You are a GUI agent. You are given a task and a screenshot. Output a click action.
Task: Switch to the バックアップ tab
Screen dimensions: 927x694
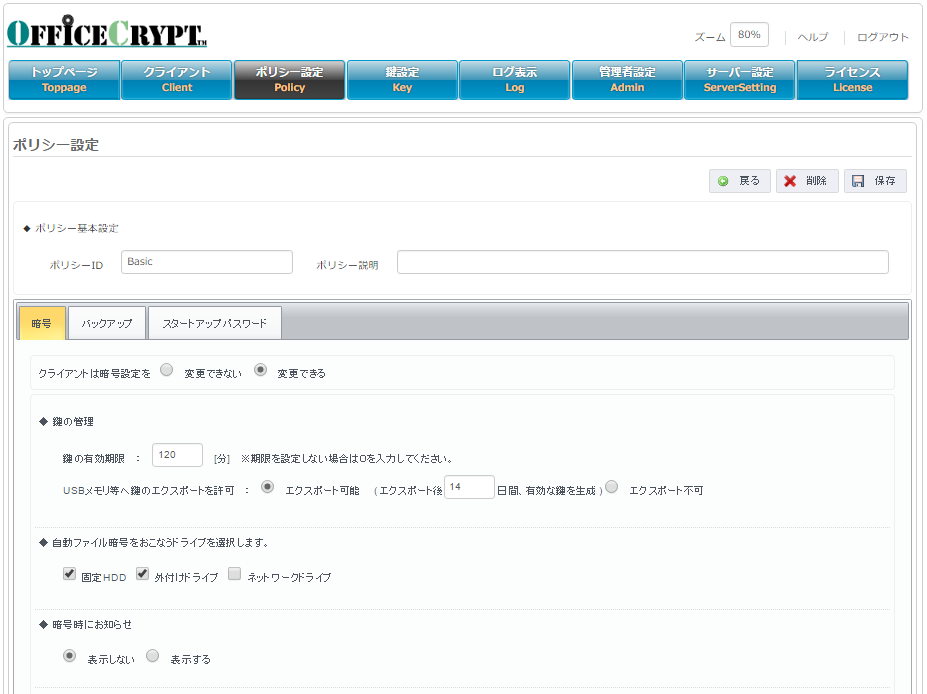click(x=107, y=323)
